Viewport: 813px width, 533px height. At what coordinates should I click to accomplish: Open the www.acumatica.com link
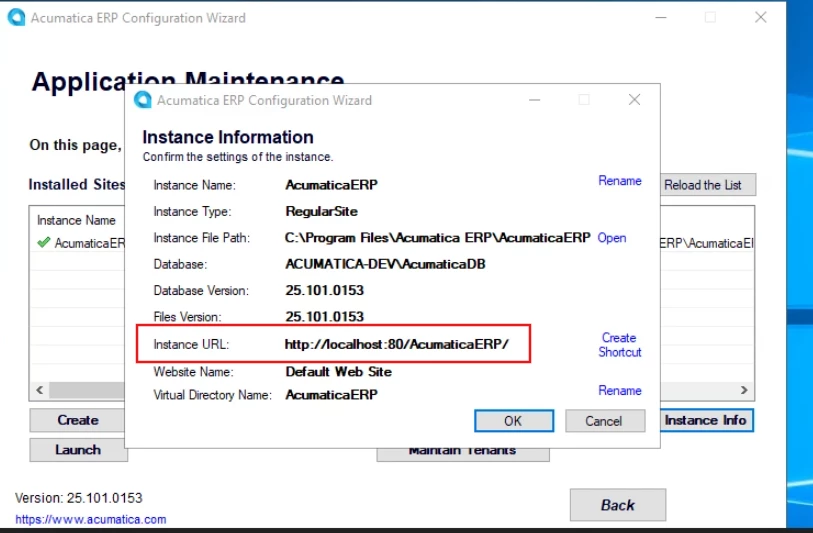click(91, 520)
